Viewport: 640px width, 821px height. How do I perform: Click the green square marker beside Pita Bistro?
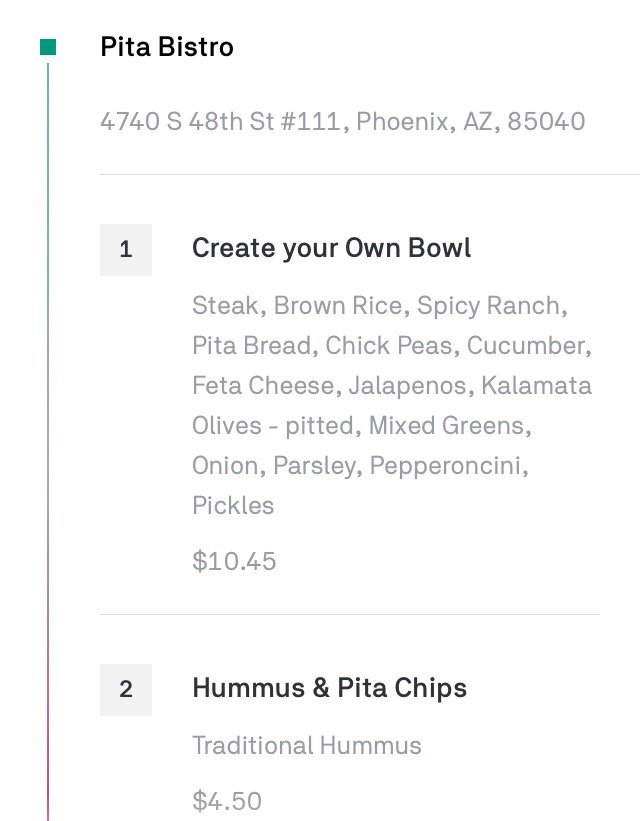pos(48,47)
